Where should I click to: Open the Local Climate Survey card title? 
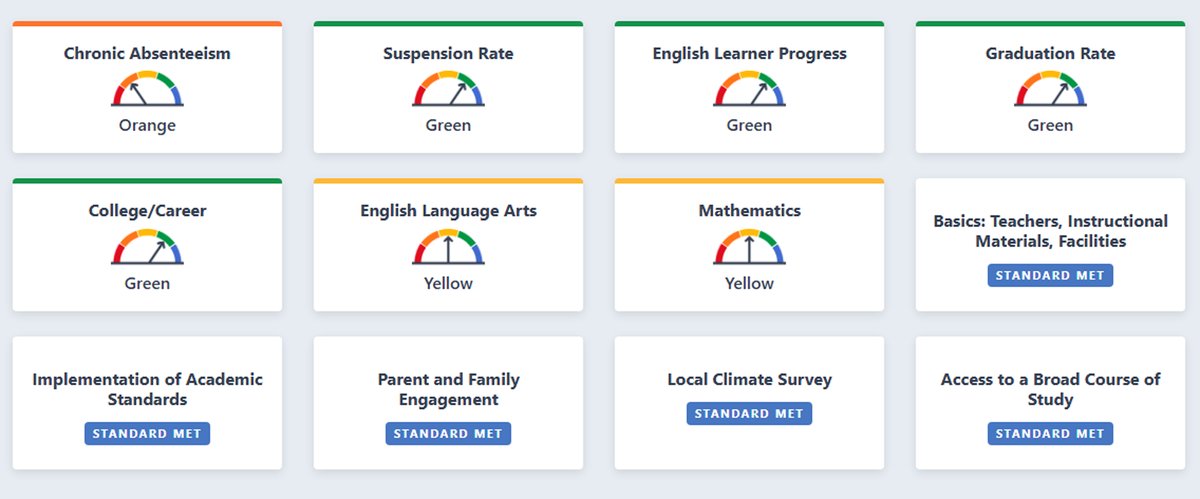(749, 380)
